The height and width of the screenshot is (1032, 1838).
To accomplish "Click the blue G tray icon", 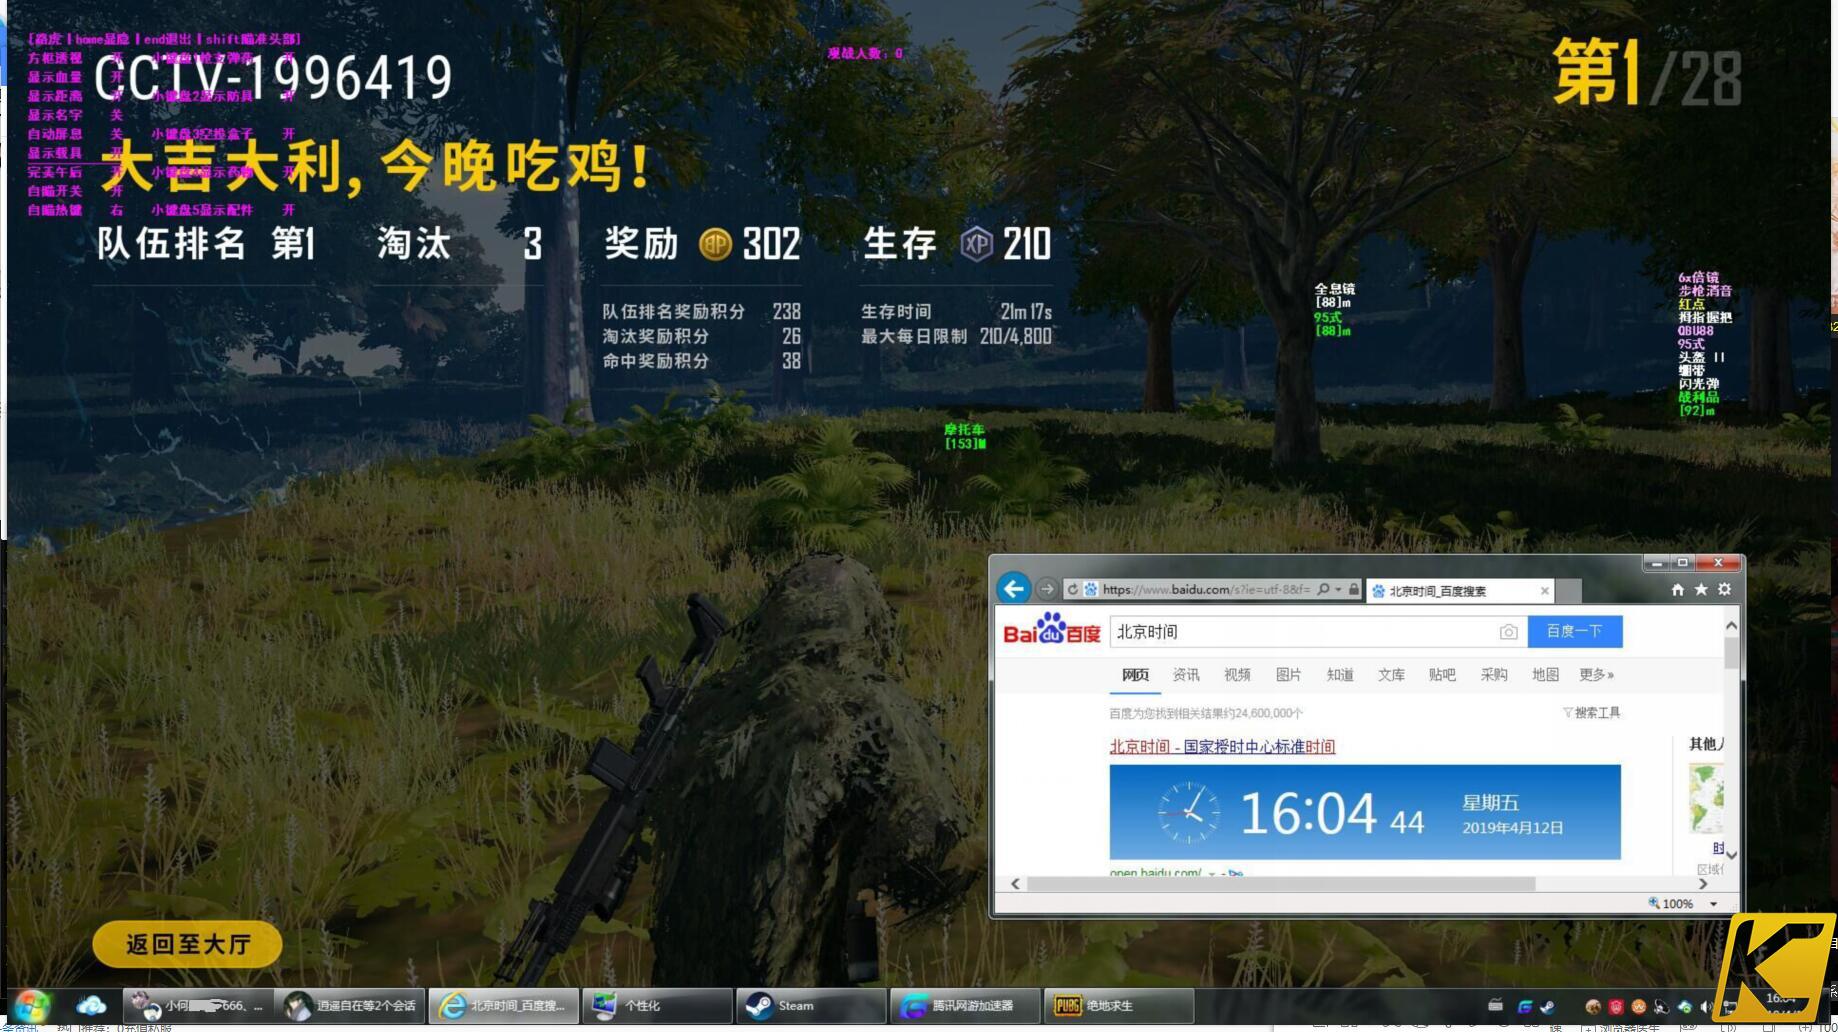I will [1524, 1007].
